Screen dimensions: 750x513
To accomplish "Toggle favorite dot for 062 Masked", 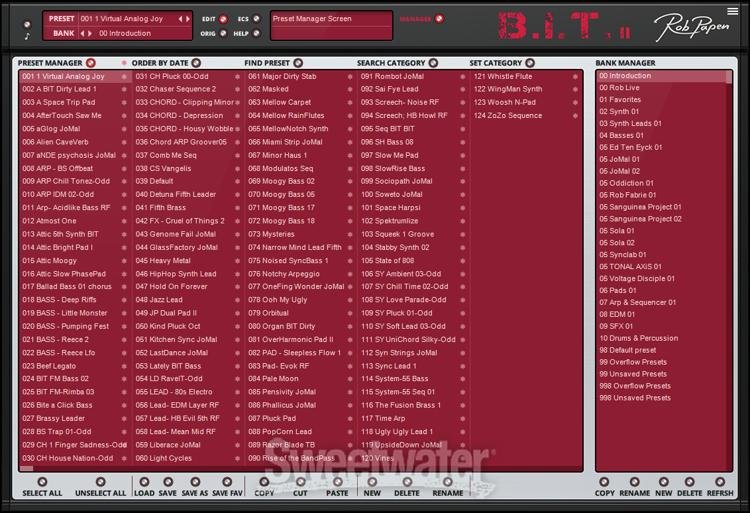I will 350,89.
